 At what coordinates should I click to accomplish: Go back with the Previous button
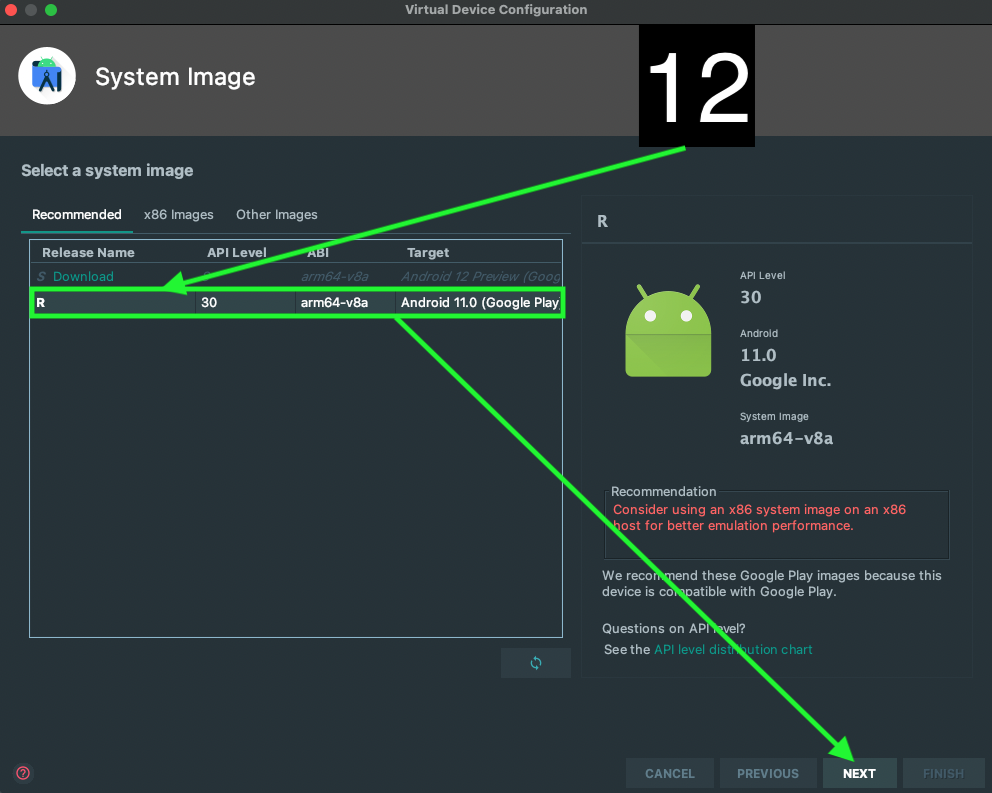point(767,773)
